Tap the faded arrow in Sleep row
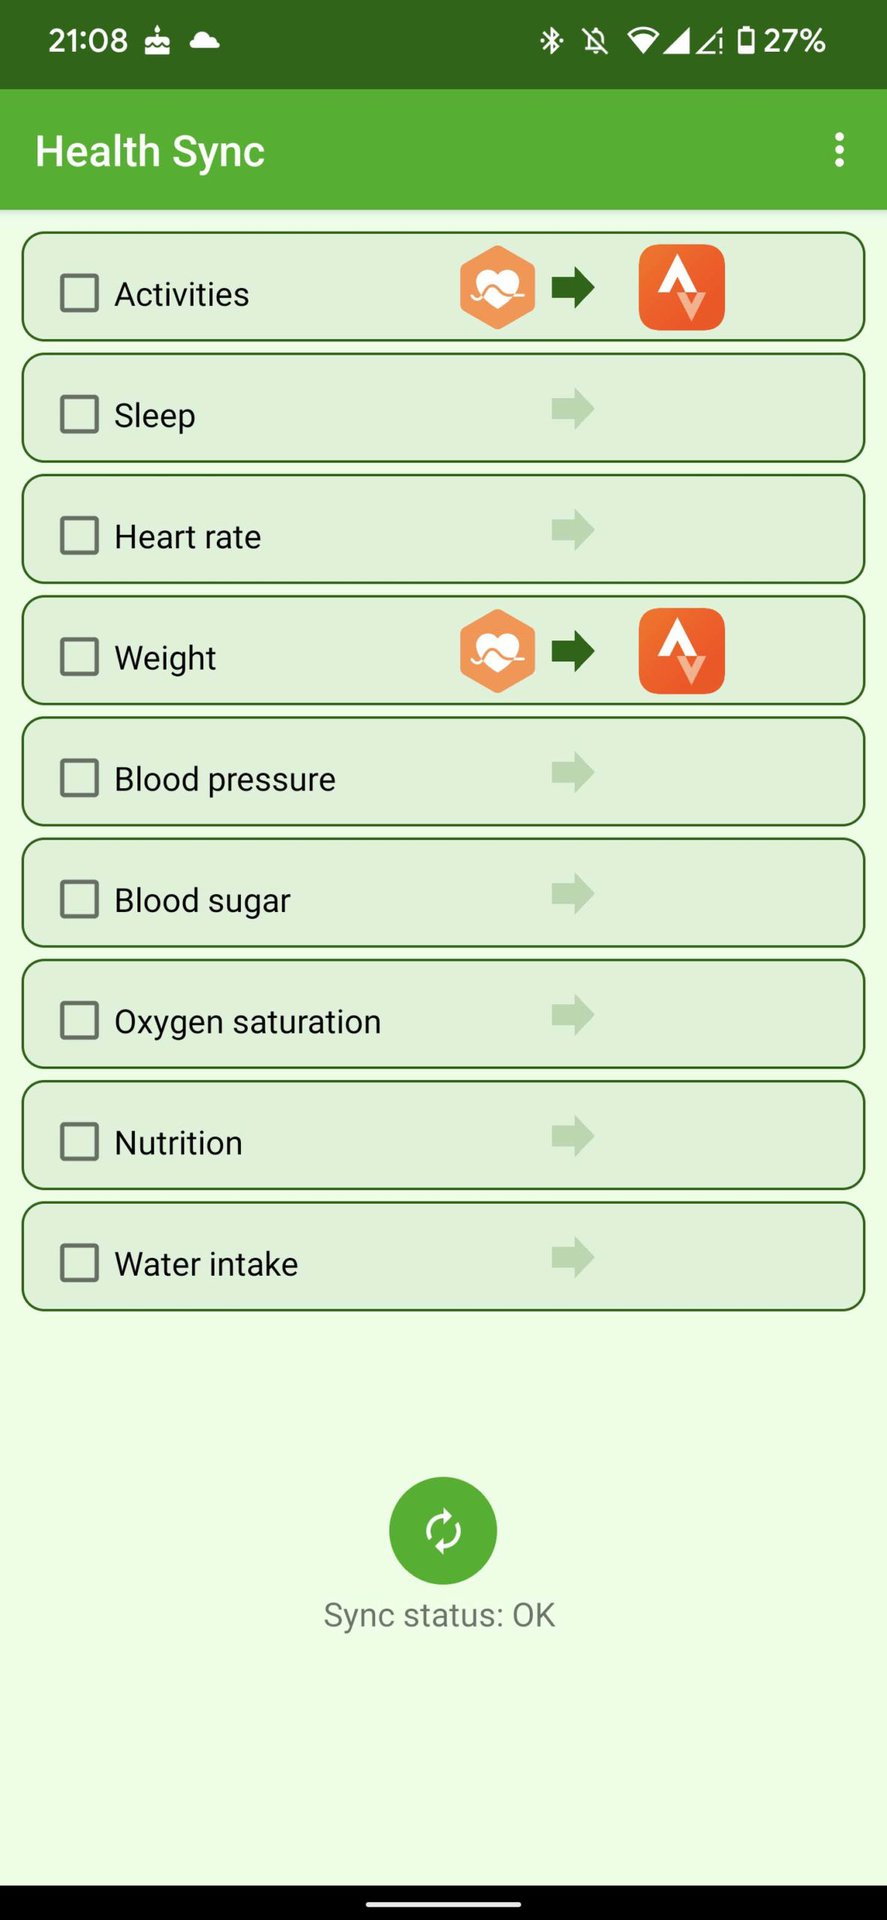 point(573,409)
